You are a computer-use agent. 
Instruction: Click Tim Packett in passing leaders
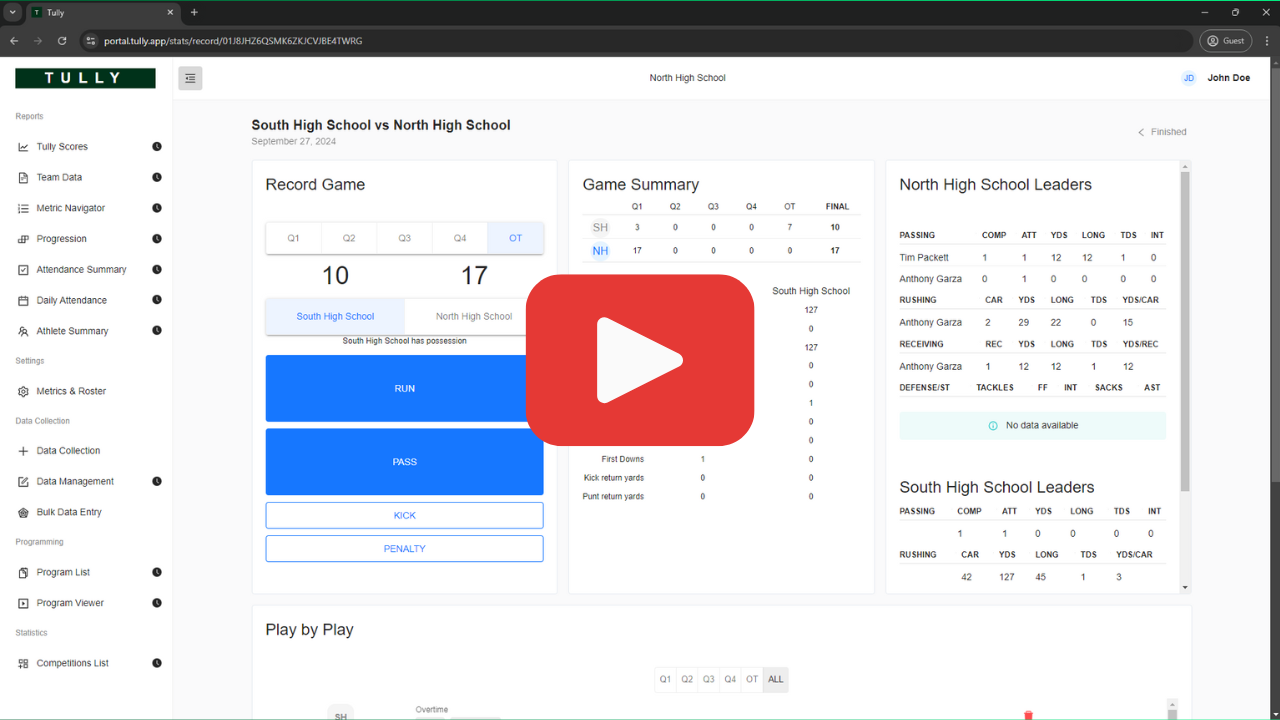(924, 257)
